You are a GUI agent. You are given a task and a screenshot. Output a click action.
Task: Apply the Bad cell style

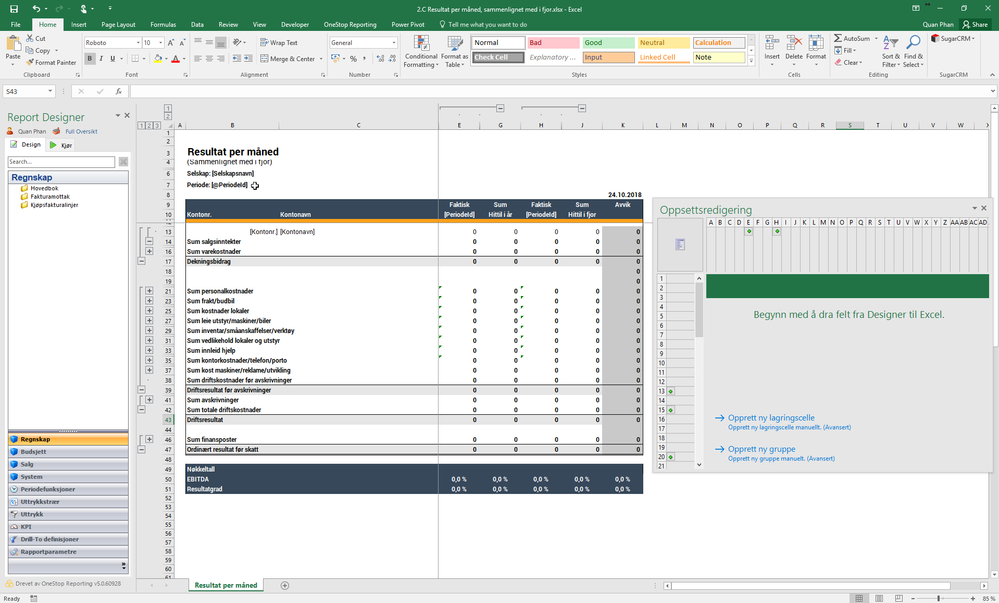[x=553, y=43]
